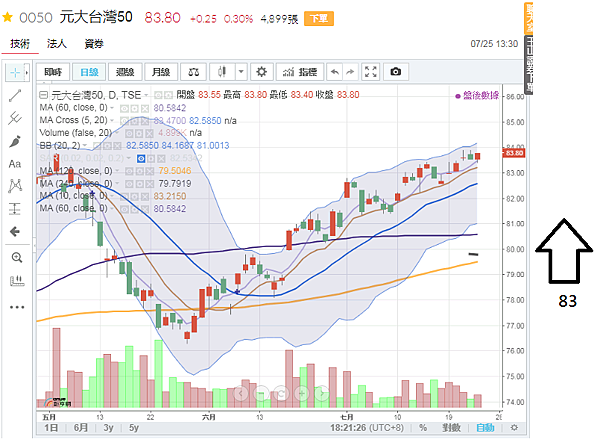Redo the last chart action
The height and width of the screenshot is (448, 600).
(350, 72)
